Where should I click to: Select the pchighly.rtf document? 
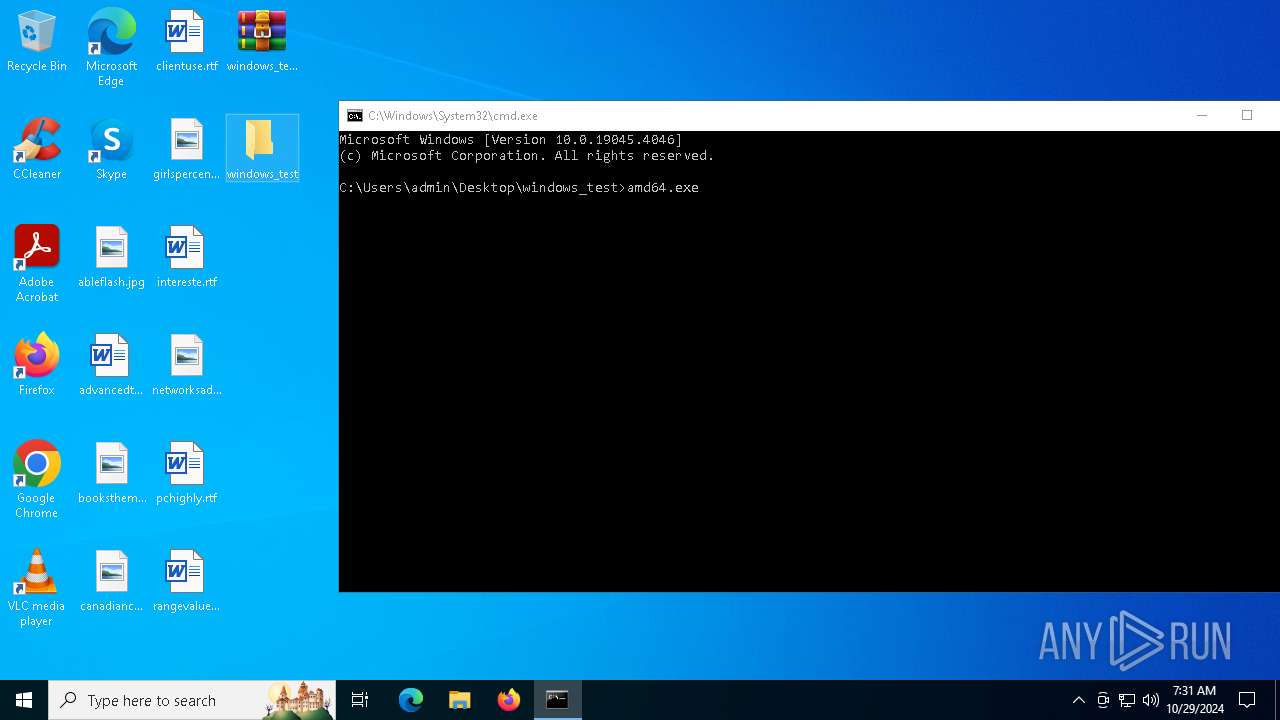coord(186,474)
